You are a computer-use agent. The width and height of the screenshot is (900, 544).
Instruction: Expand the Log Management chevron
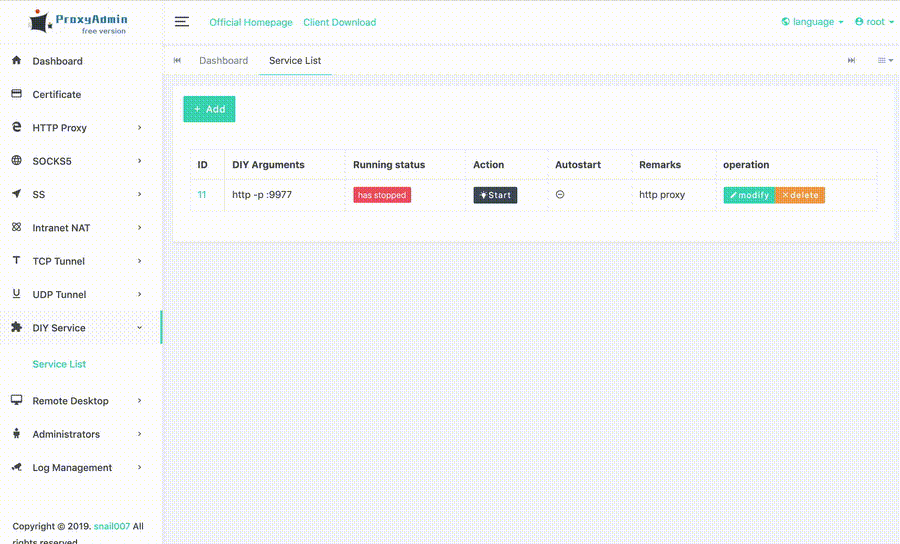tap(139, 467)
